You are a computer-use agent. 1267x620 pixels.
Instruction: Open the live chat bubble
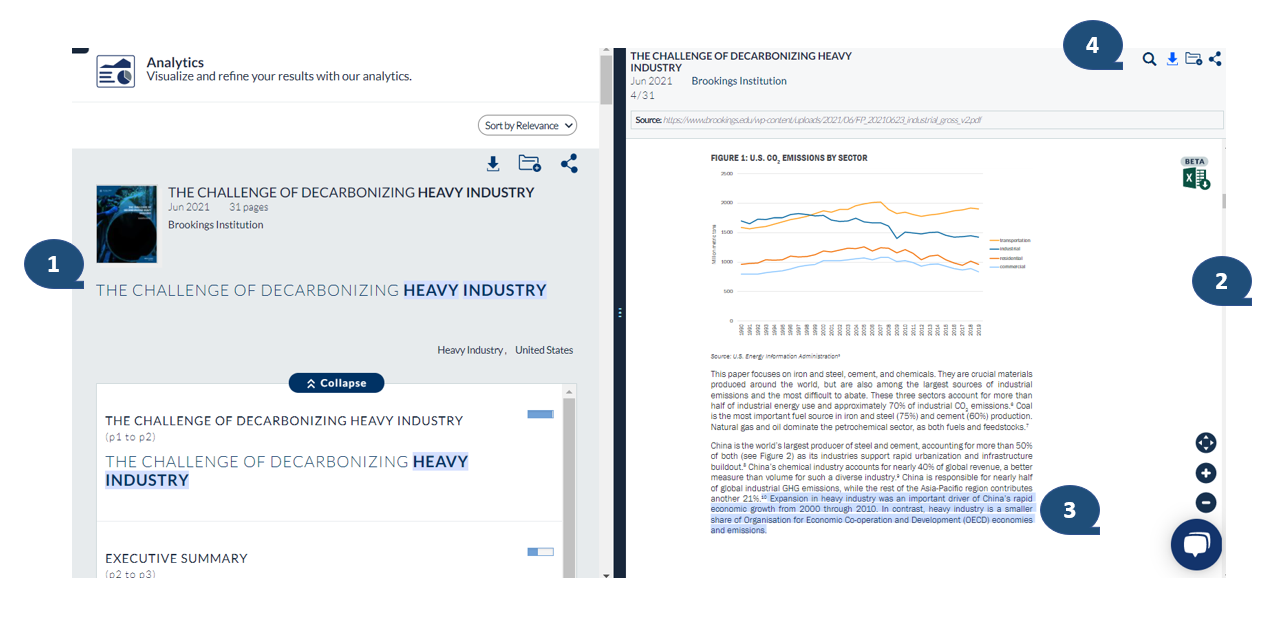tap(1196, 544)
